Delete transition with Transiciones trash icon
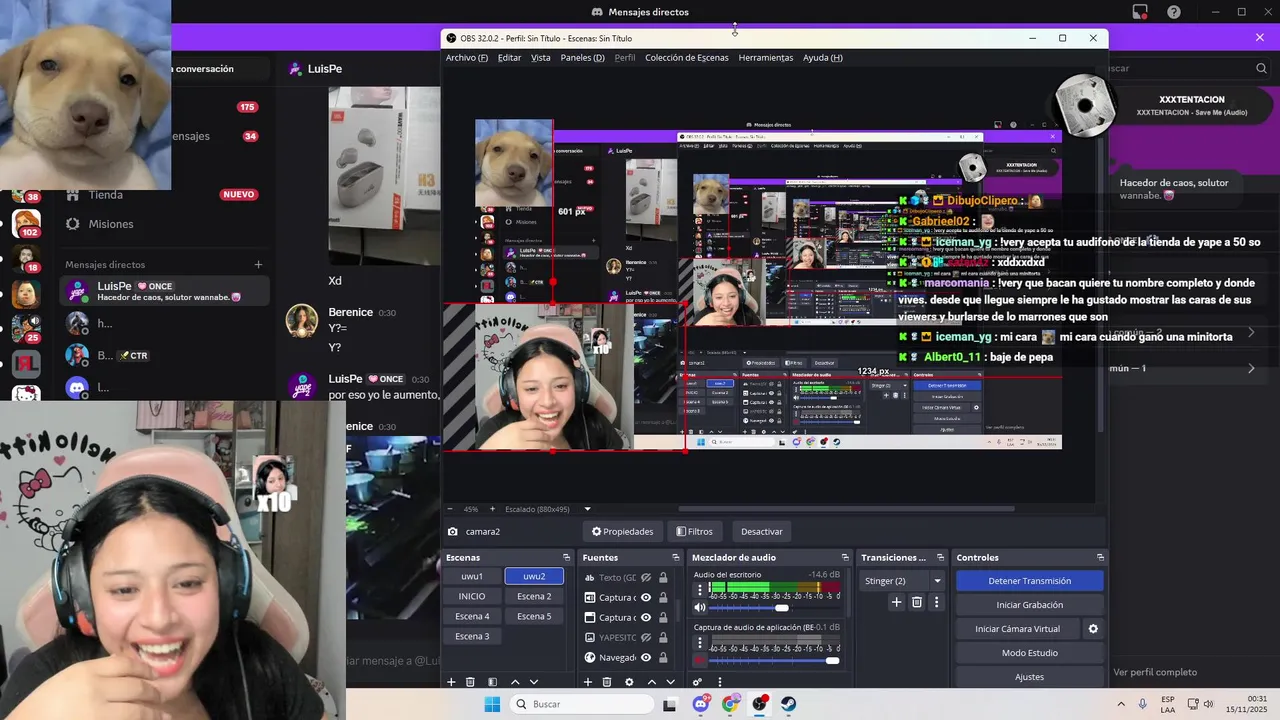1280x720 pixels. 917,602
